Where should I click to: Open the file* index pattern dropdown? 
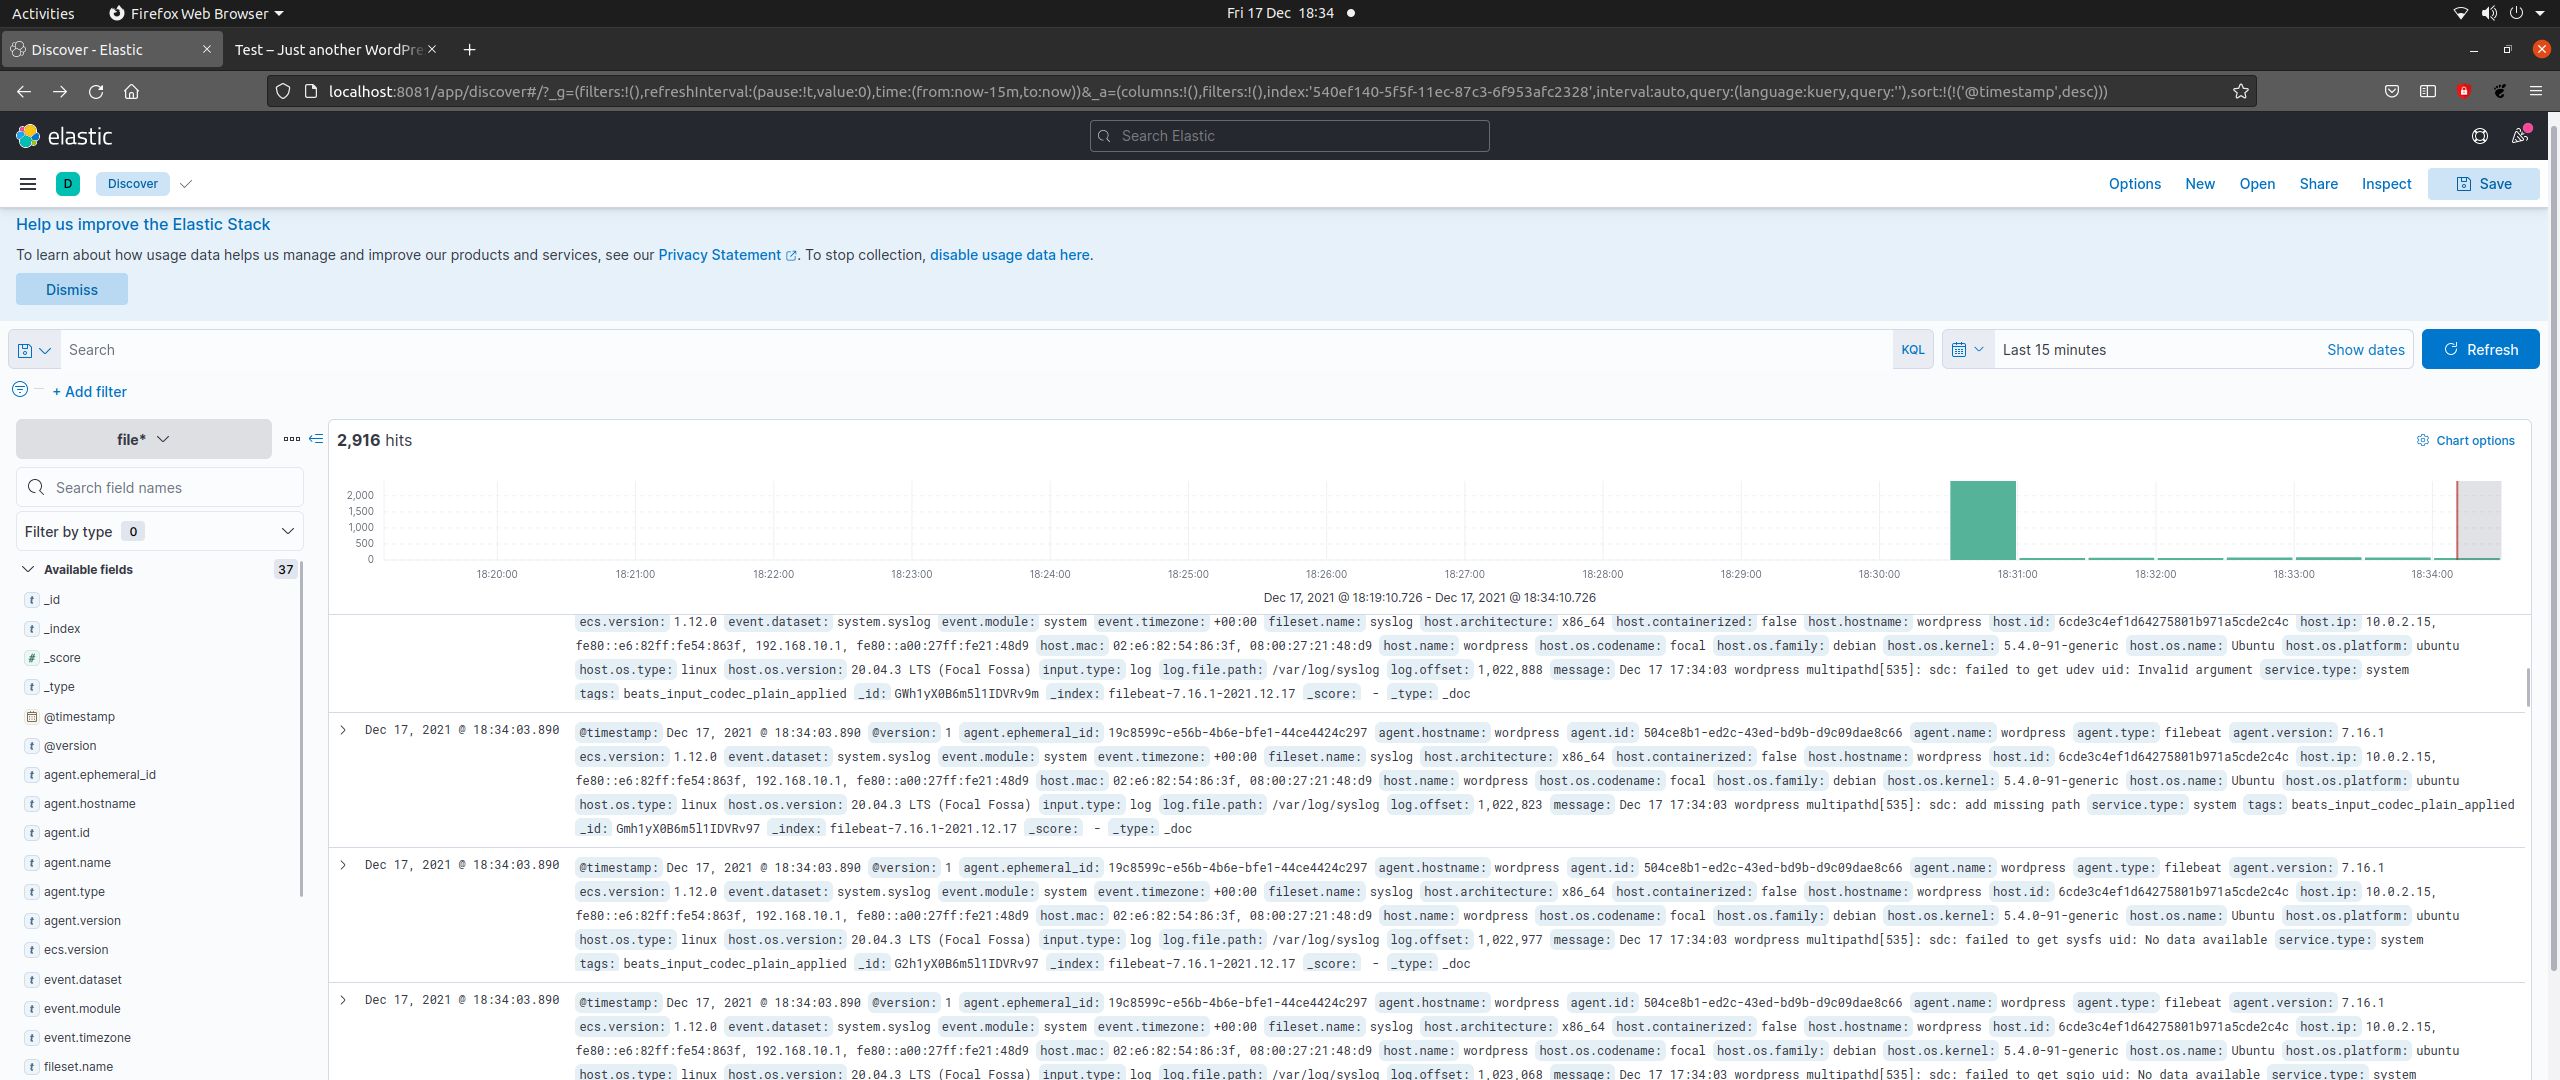[x=144, y=439]
